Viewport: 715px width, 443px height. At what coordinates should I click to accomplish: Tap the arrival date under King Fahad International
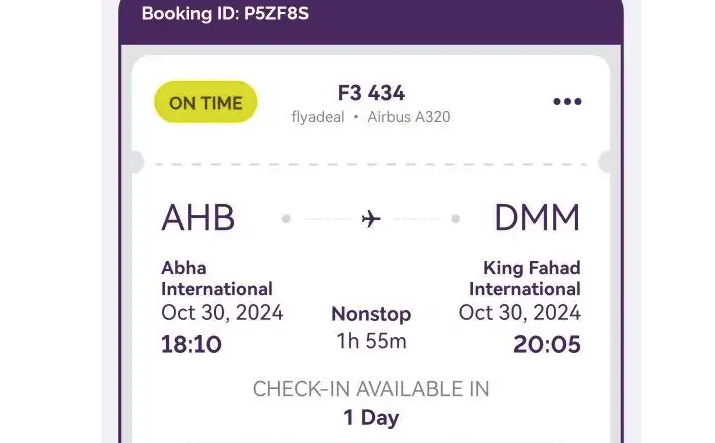click(x=519, y=313)
